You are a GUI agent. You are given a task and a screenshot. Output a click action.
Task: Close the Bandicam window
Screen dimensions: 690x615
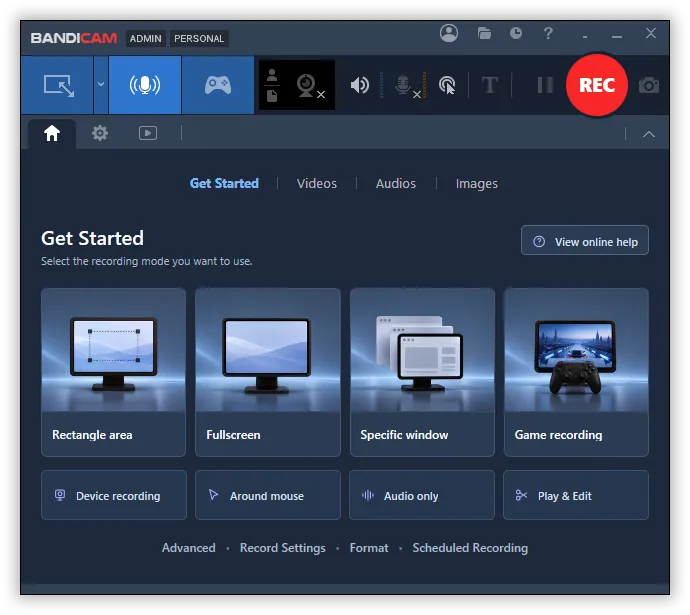tap(651, 33)
